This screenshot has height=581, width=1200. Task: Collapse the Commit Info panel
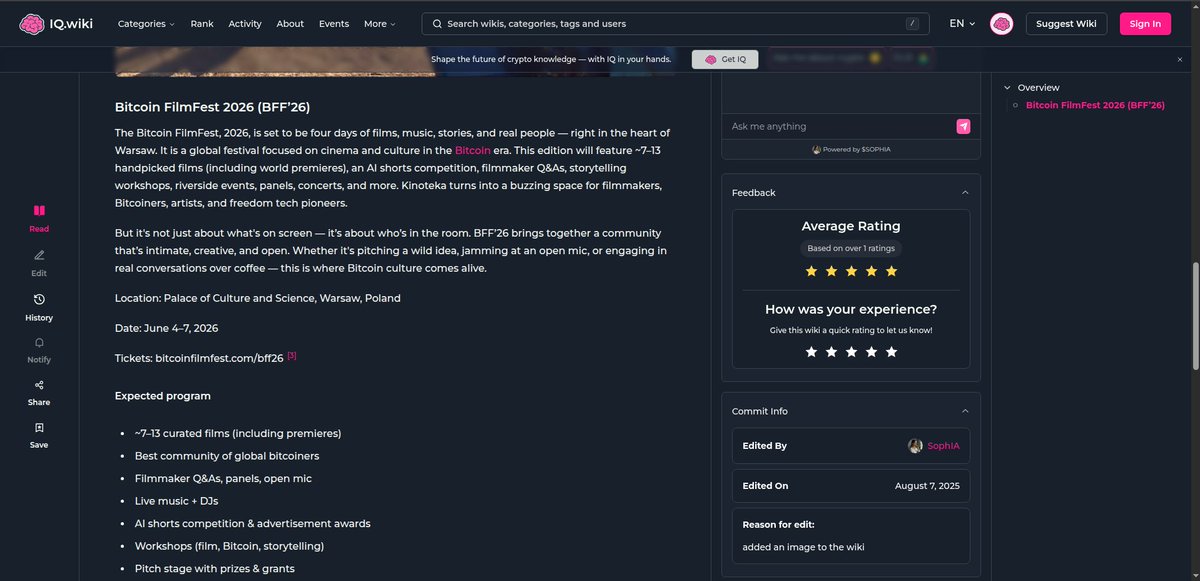click(965, 411)
